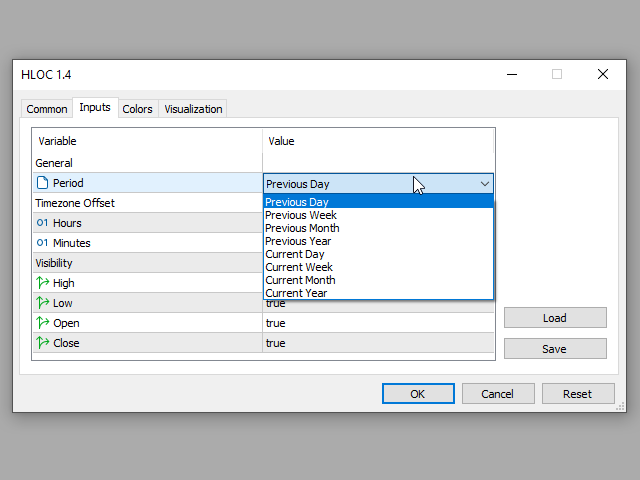Click the green arrow icon beside Close
This screenshot has width=640, height=480.
coord(42,343)
